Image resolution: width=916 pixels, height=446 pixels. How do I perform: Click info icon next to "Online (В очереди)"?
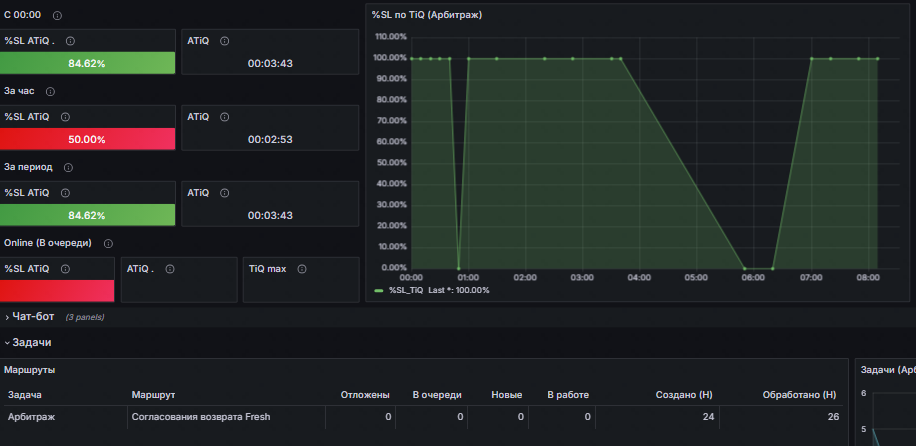(108, 243)
